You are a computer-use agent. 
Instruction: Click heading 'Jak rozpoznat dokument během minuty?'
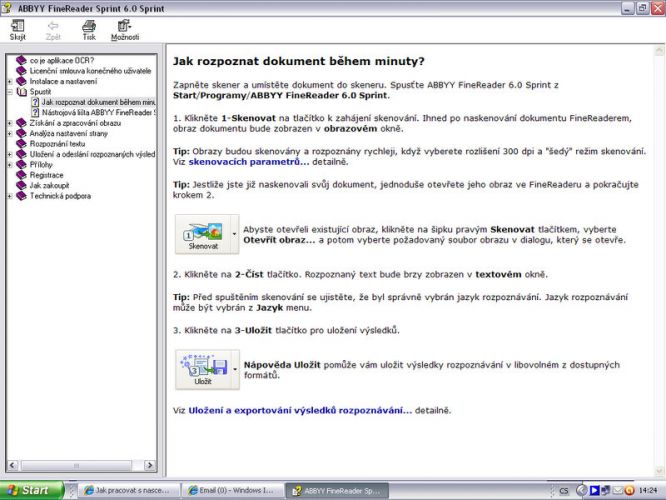pyautogui.click(x=299, y=61)
